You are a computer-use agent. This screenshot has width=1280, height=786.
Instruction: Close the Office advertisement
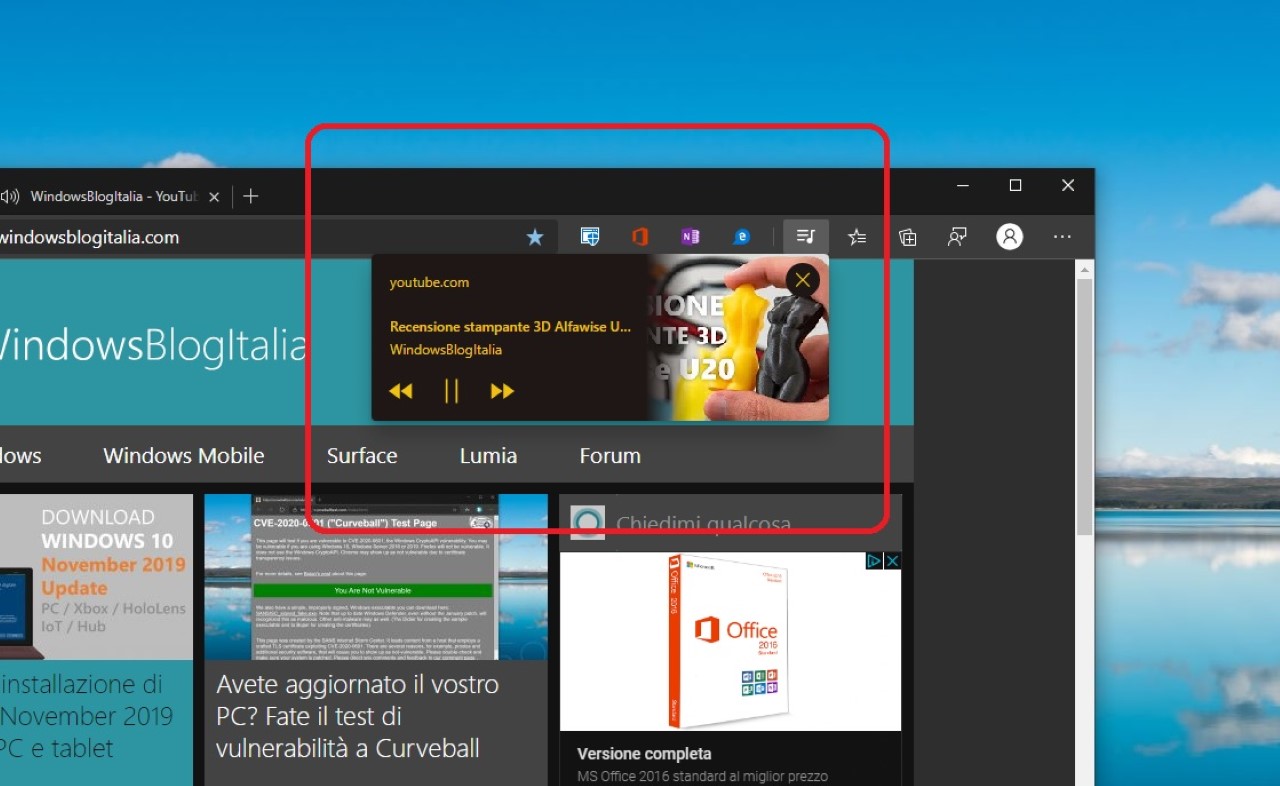(893, 561)
